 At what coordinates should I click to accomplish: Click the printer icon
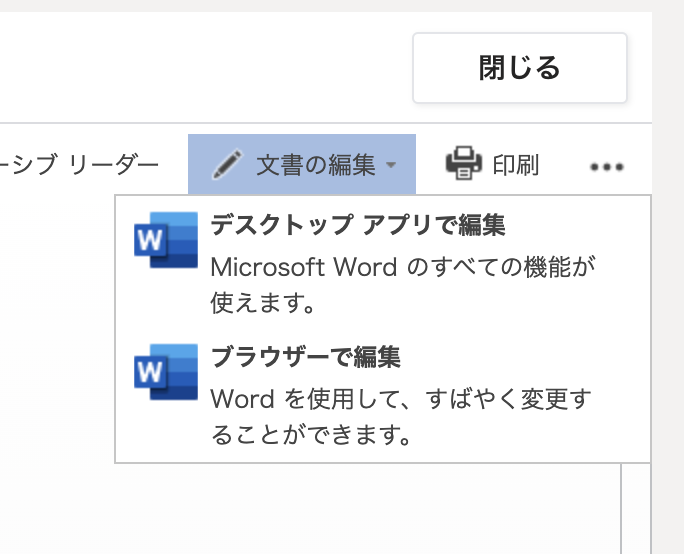(x=464, y=164)
